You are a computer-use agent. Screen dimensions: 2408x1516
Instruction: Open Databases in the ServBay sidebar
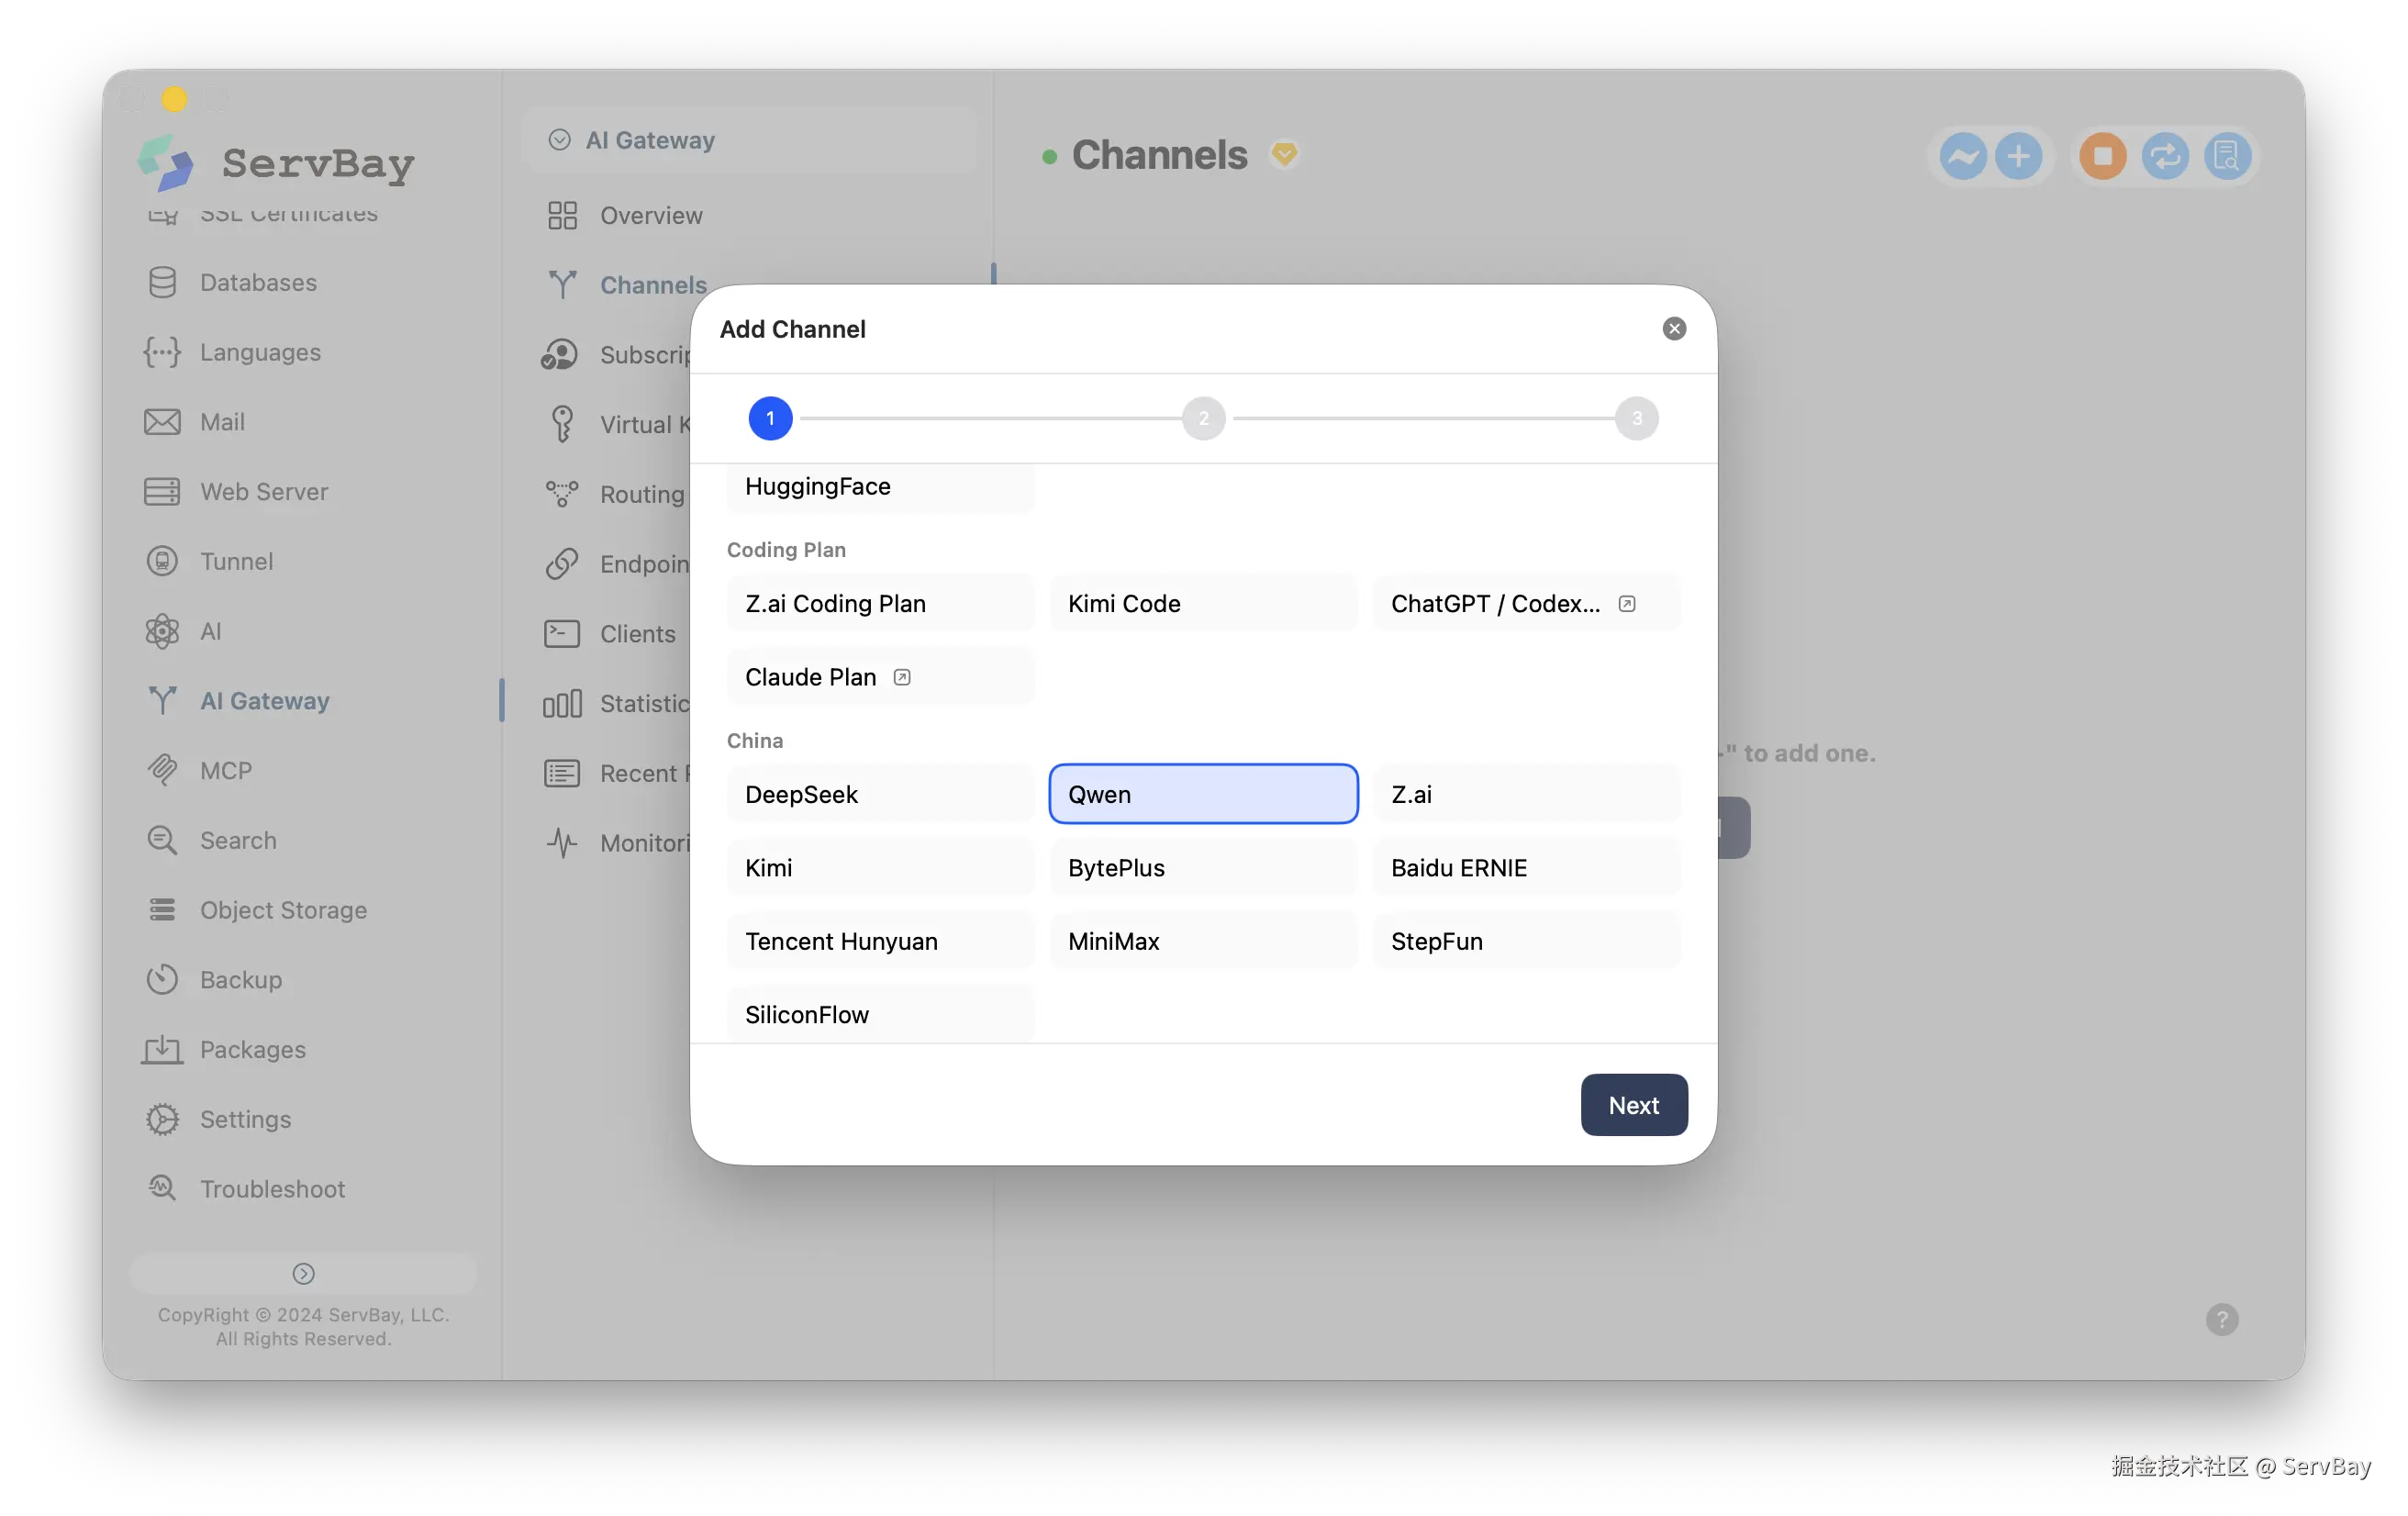click(x=258, y=282)
